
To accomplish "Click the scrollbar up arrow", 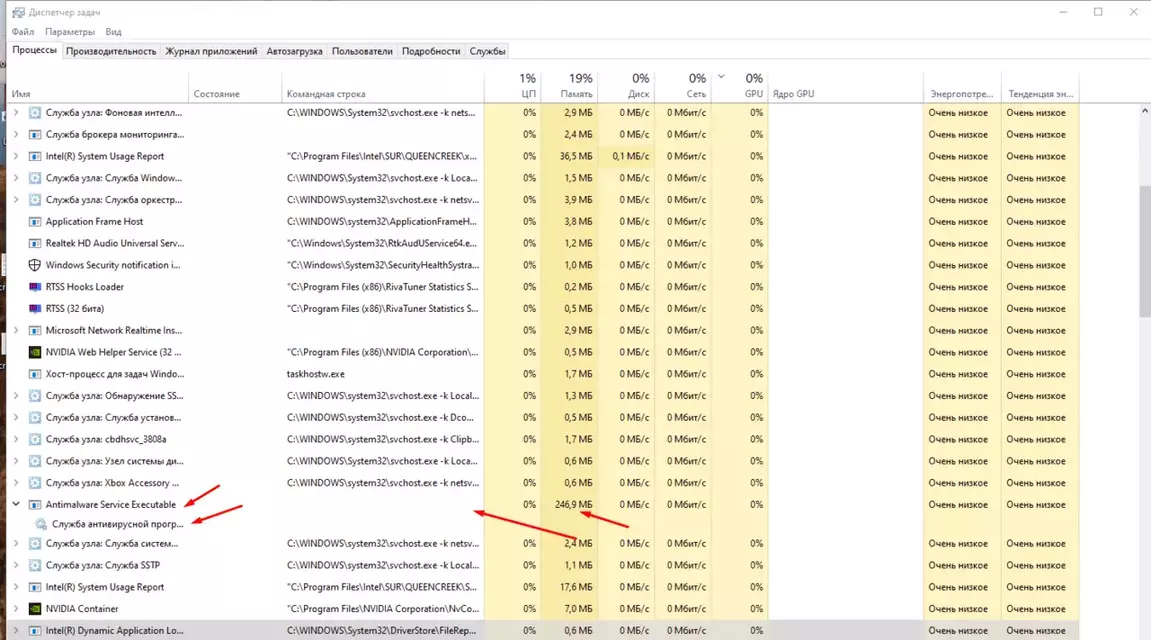I will coord(1144,111).
